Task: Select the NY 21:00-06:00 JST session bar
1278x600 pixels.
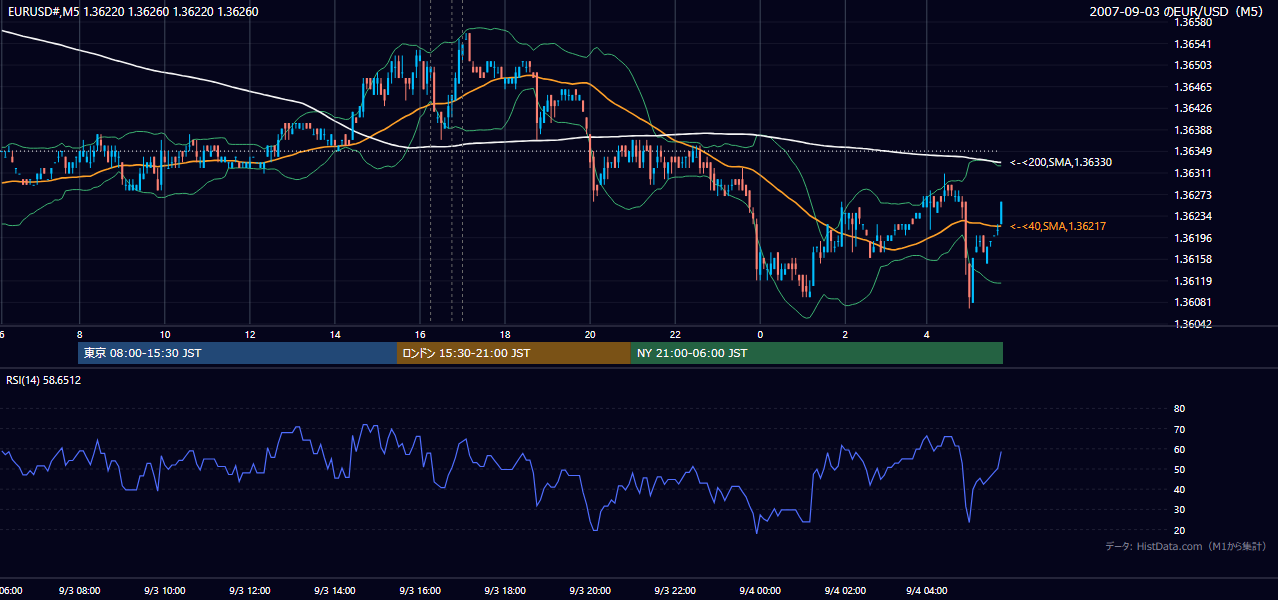Action: tap(817, 353)
